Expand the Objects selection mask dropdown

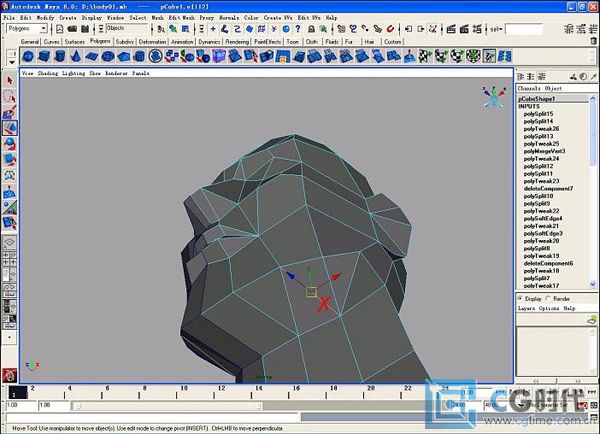click(127, 28)
